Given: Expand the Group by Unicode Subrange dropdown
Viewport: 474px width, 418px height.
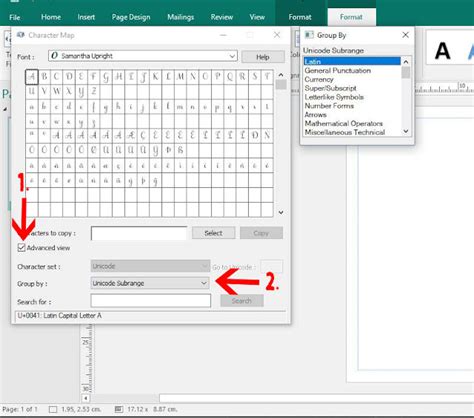Looking at the screenshot, I should tap(150, 283).
